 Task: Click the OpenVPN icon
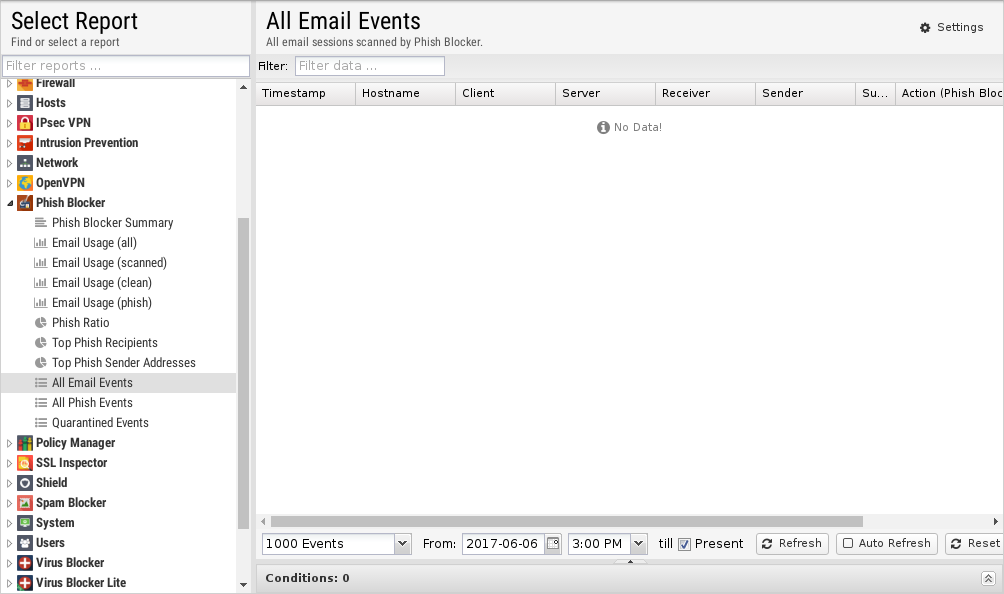coord(24,183)
